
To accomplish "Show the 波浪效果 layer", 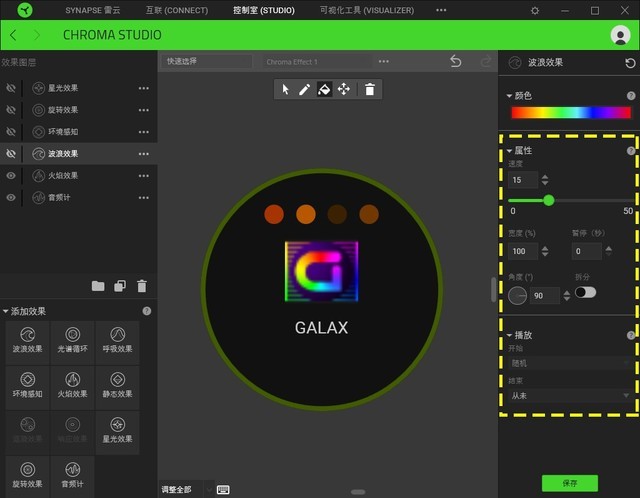I will (11, 153).
